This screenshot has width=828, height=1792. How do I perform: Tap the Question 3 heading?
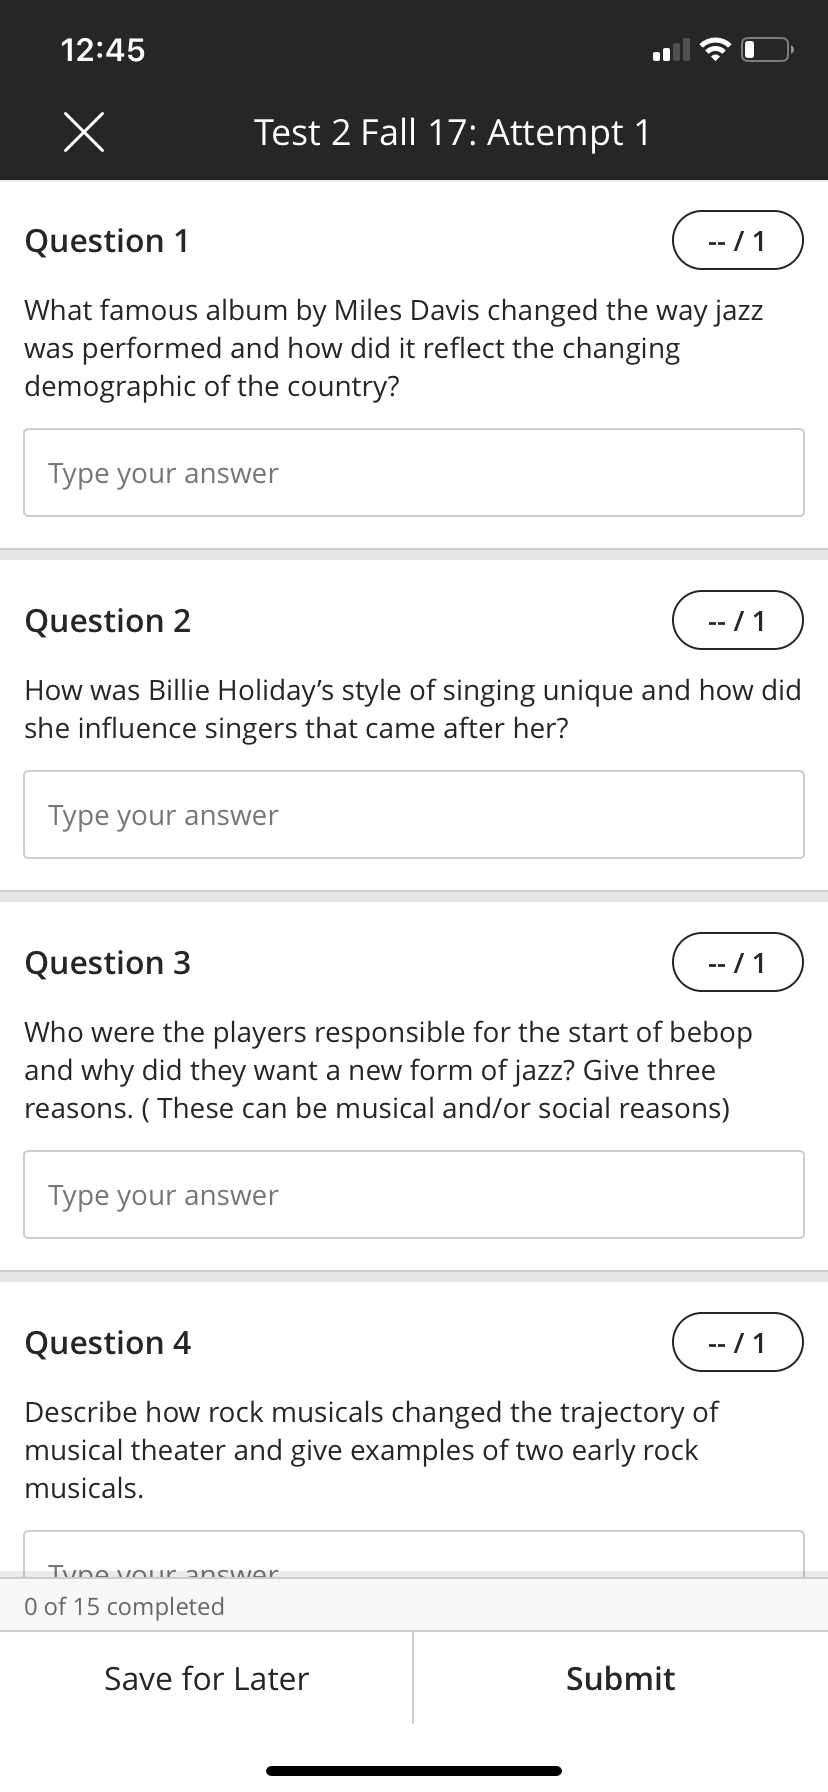point(108,962)
